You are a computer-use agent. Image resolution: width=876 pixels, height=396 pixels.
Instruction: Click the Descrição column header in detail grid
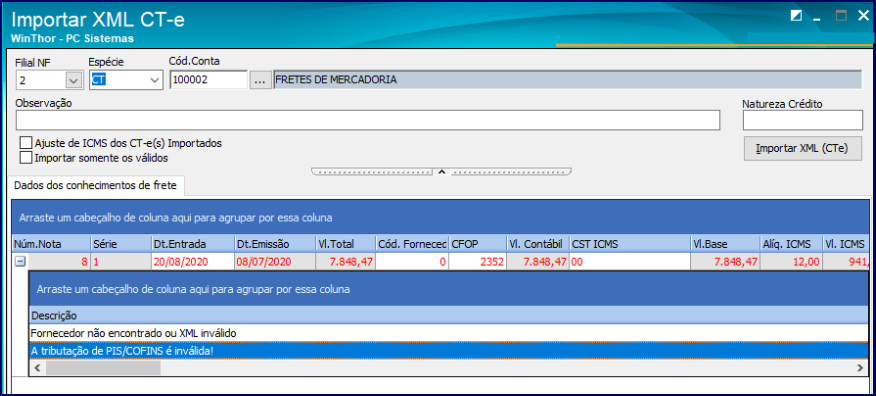pyautogui.click(x=449, y=316)
